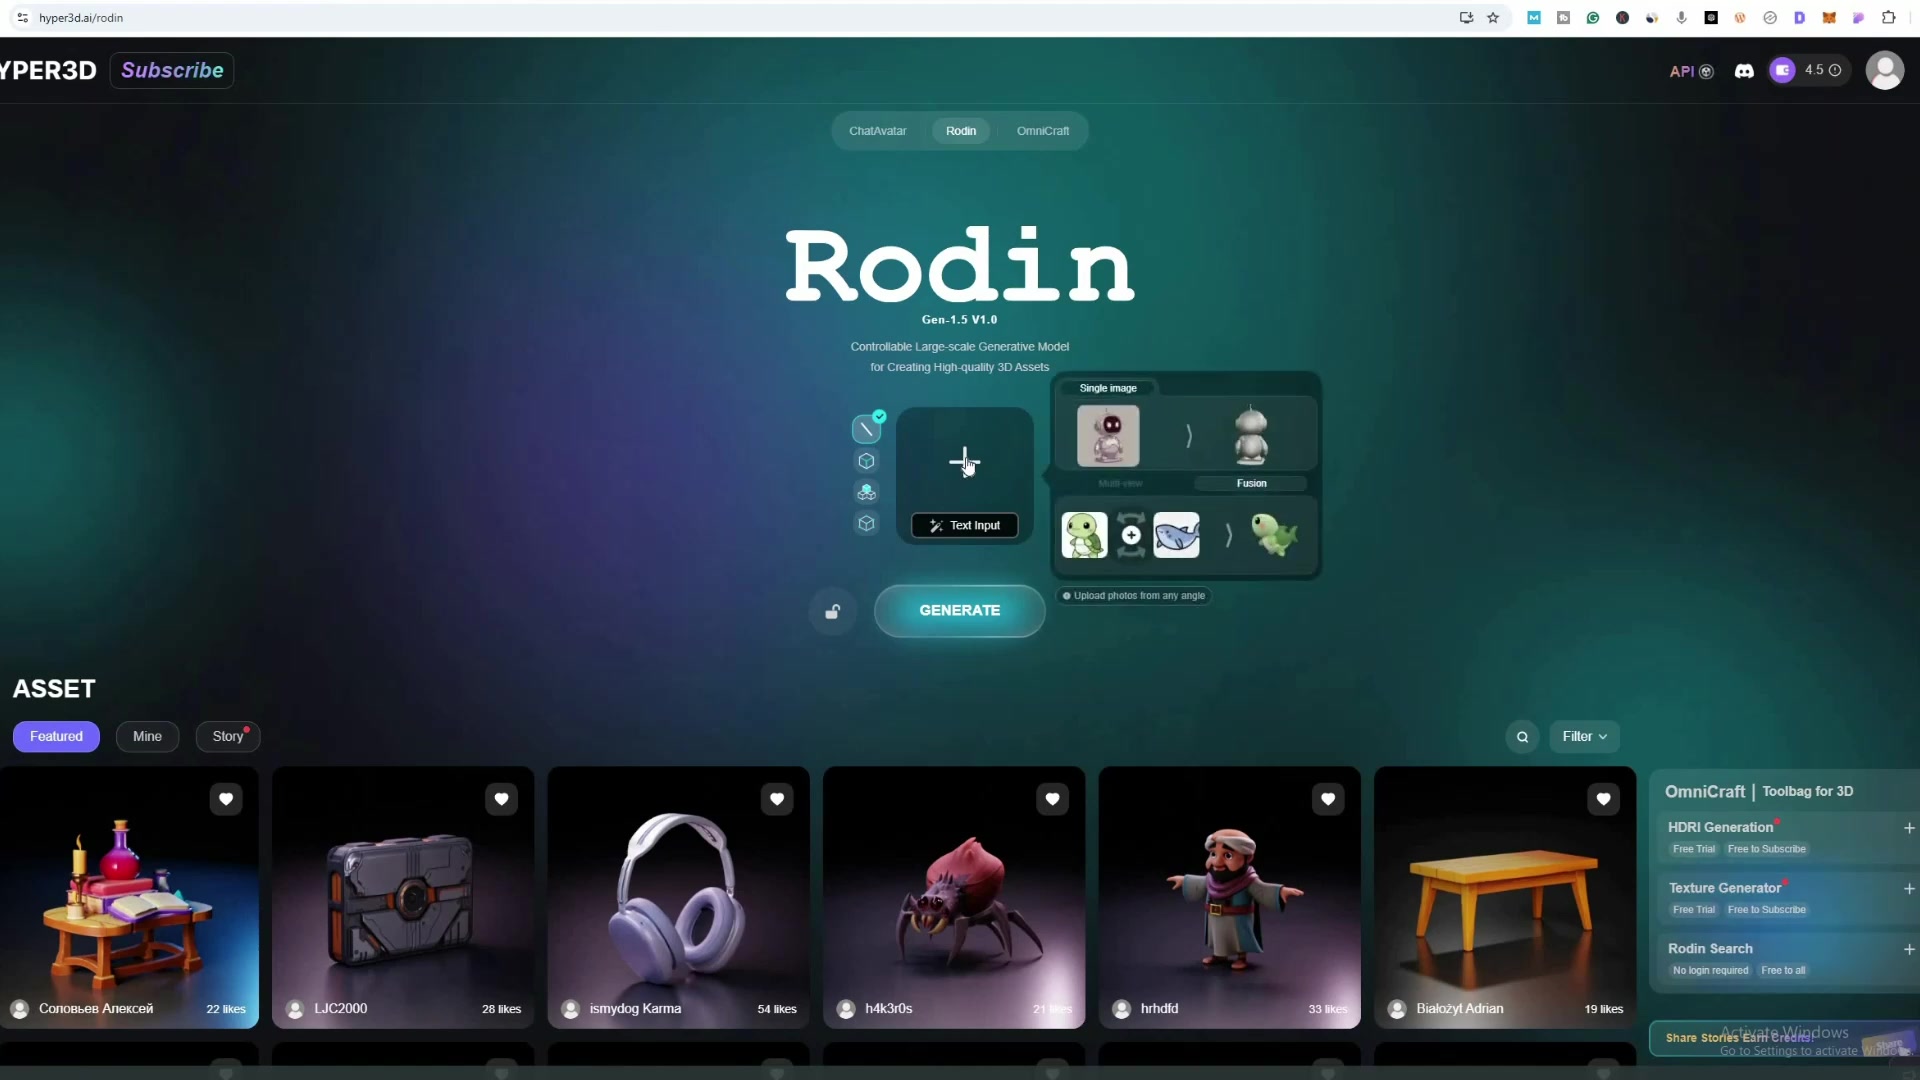This screenshot has width=1920, height=1080.
Task: Click the Text Input magic wand icon
Action: (936, 525)
